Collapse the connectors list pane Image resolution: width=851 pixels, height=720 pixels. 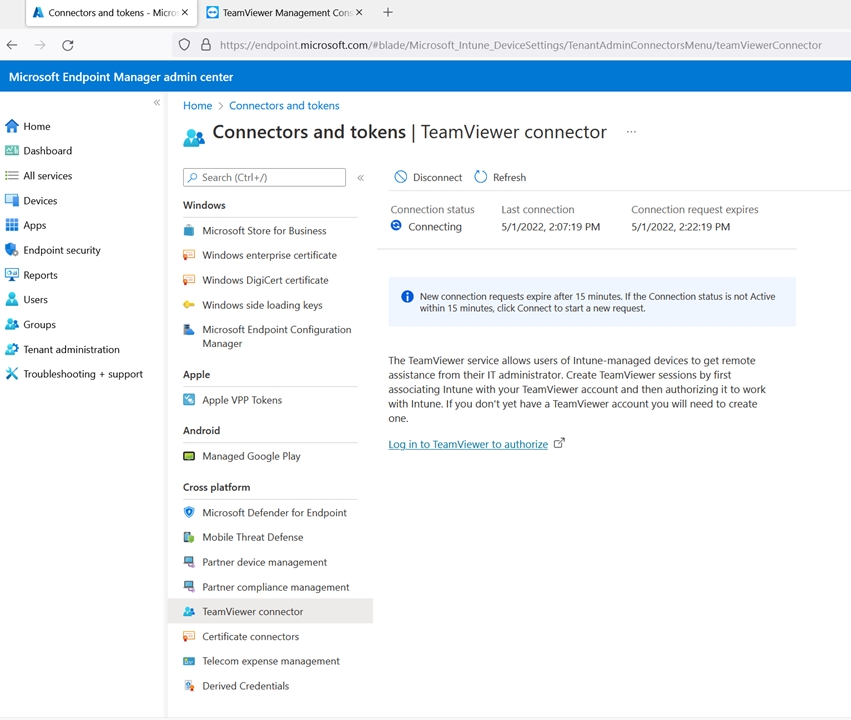[360, 176]
